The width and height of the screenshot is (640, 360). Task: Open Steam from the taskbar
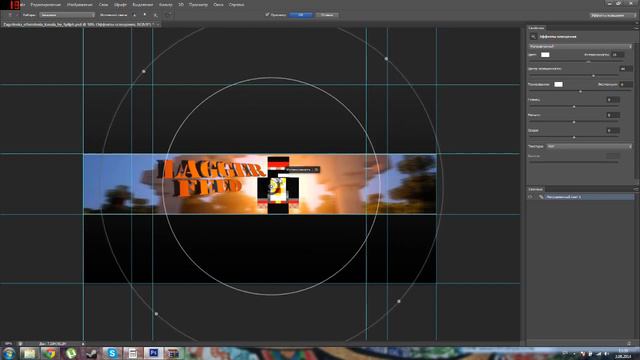91,353
